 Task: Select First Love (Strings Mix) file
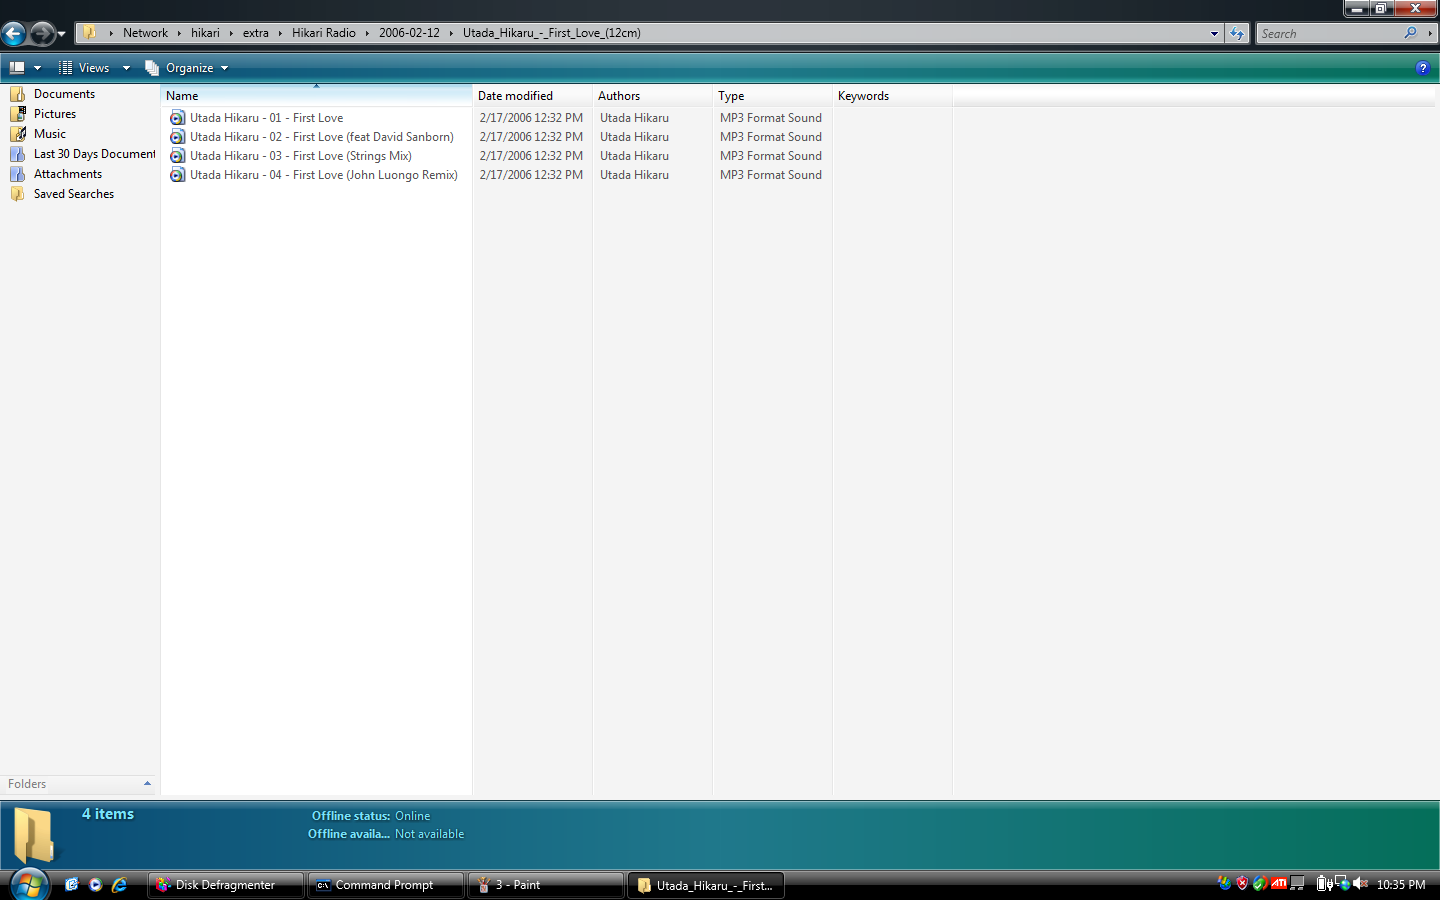300,156
